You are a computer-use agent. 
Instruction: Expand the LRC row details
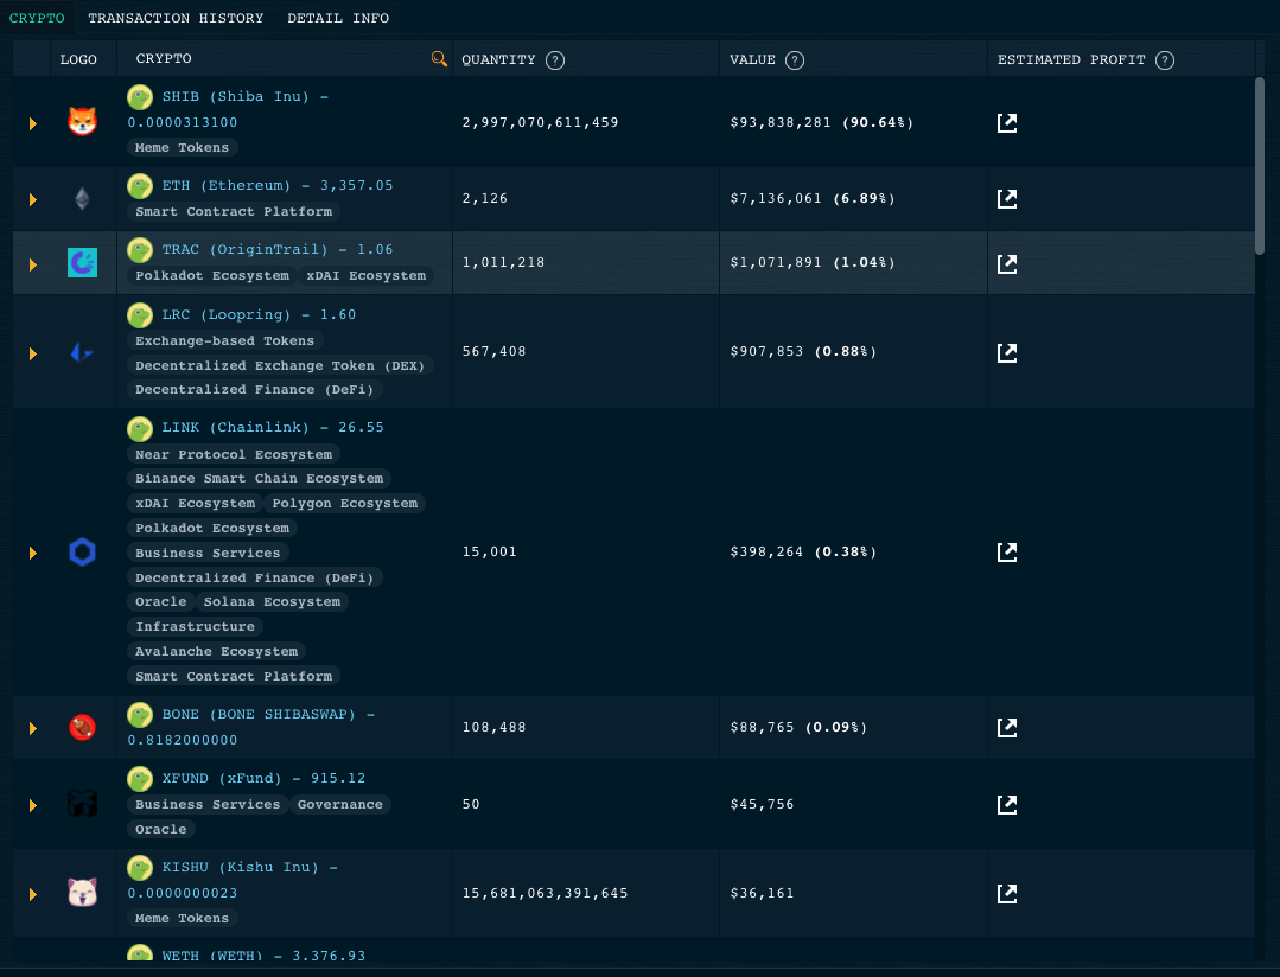[33, 354]
